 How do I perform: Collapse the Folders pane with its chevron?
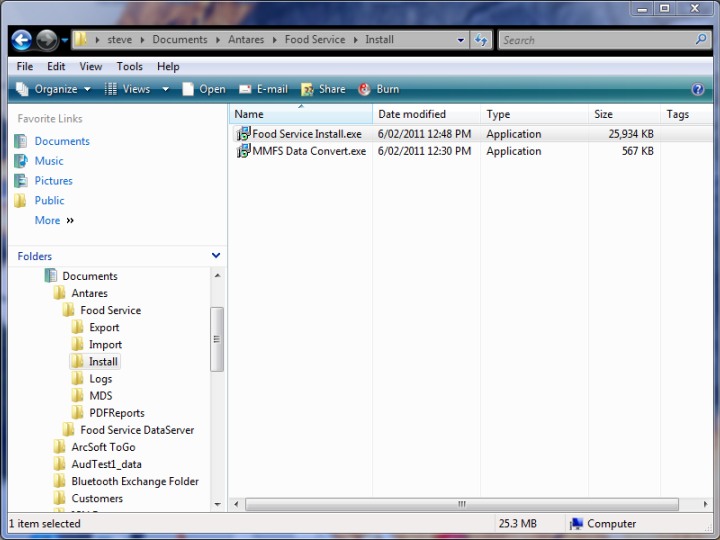pyautogui.click(x=216, y=255)
